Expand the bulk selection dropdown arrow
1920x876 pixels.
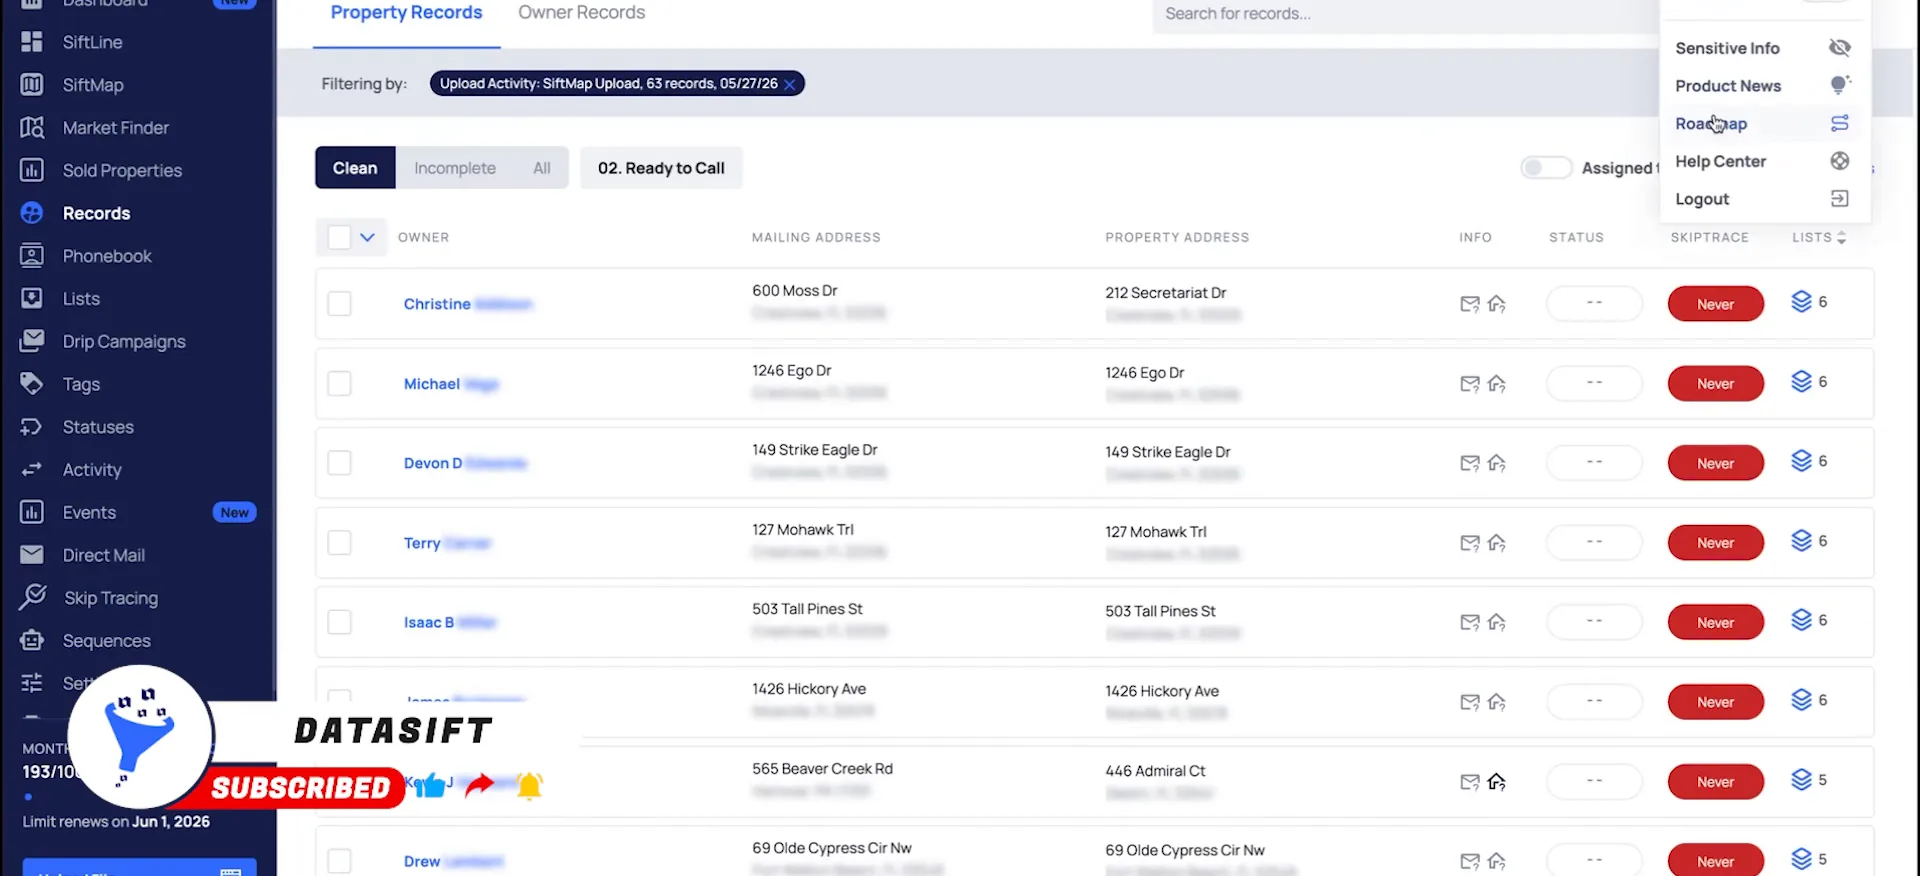tap(368, 237)
